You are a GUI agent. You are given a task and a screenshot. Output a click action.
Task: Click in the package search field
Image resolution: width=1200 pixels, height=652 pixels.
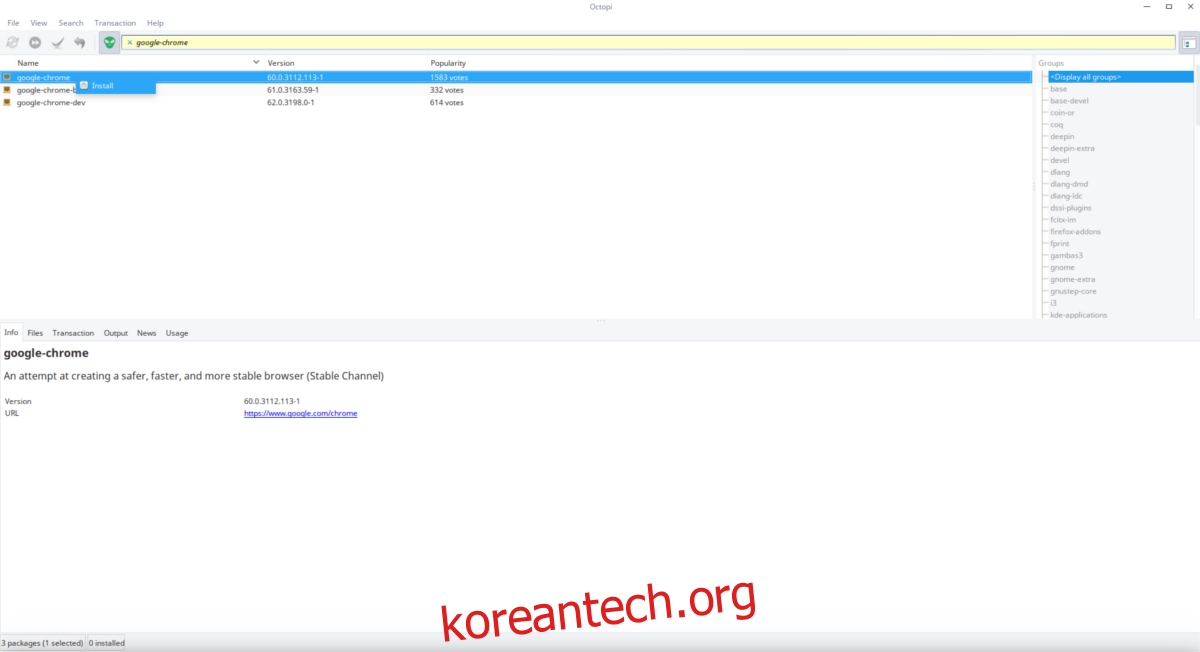coord(650,42)
